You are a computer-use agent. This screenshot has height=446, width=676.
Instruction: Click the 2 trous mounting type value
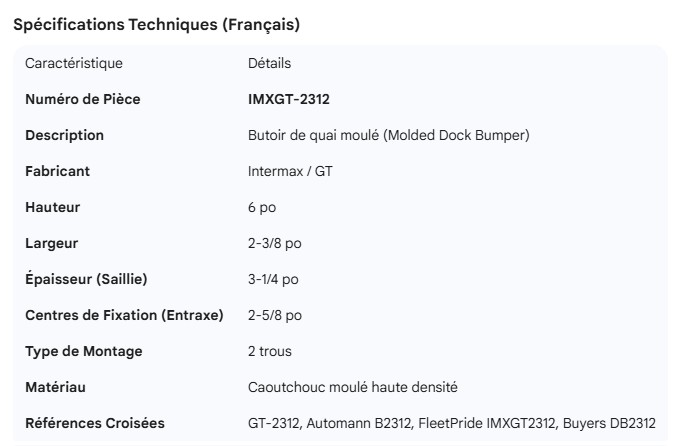270,352
